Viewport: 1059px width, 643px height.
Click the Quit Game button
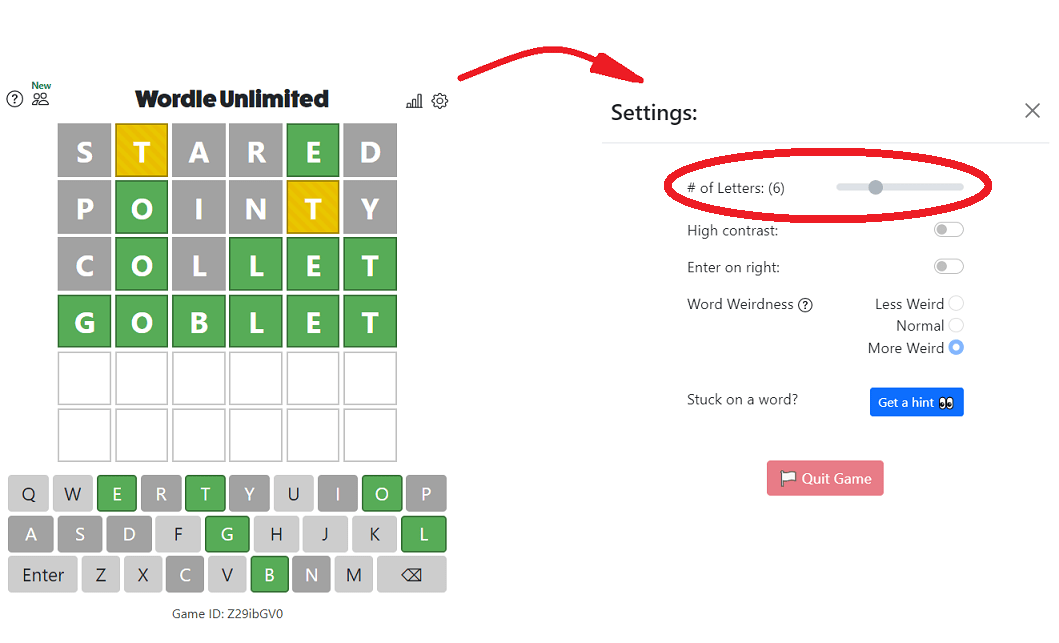pos(825,478)
